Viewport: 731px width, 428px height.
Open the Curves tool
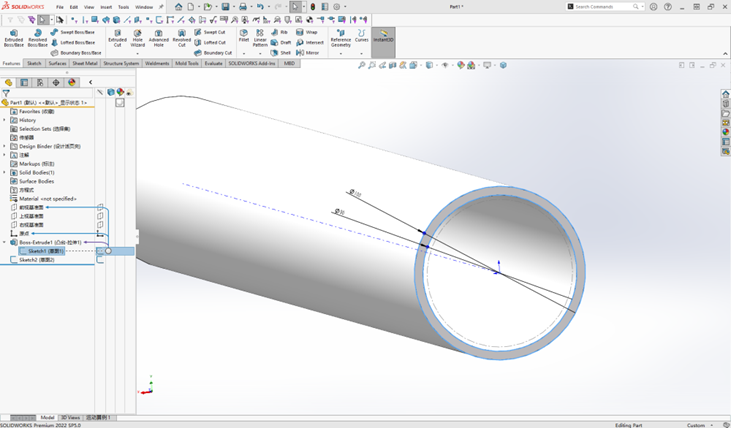click(361, 35)
